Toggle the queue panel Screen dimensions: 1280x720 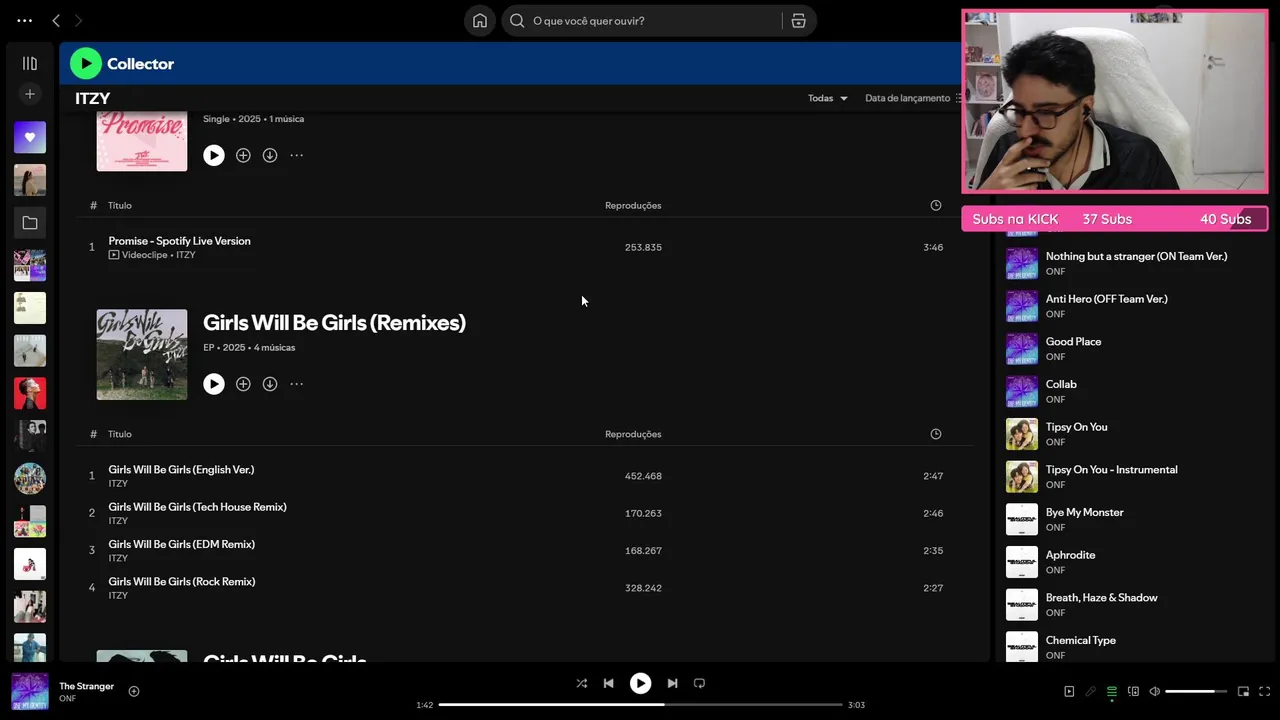tap(1111, 691)
